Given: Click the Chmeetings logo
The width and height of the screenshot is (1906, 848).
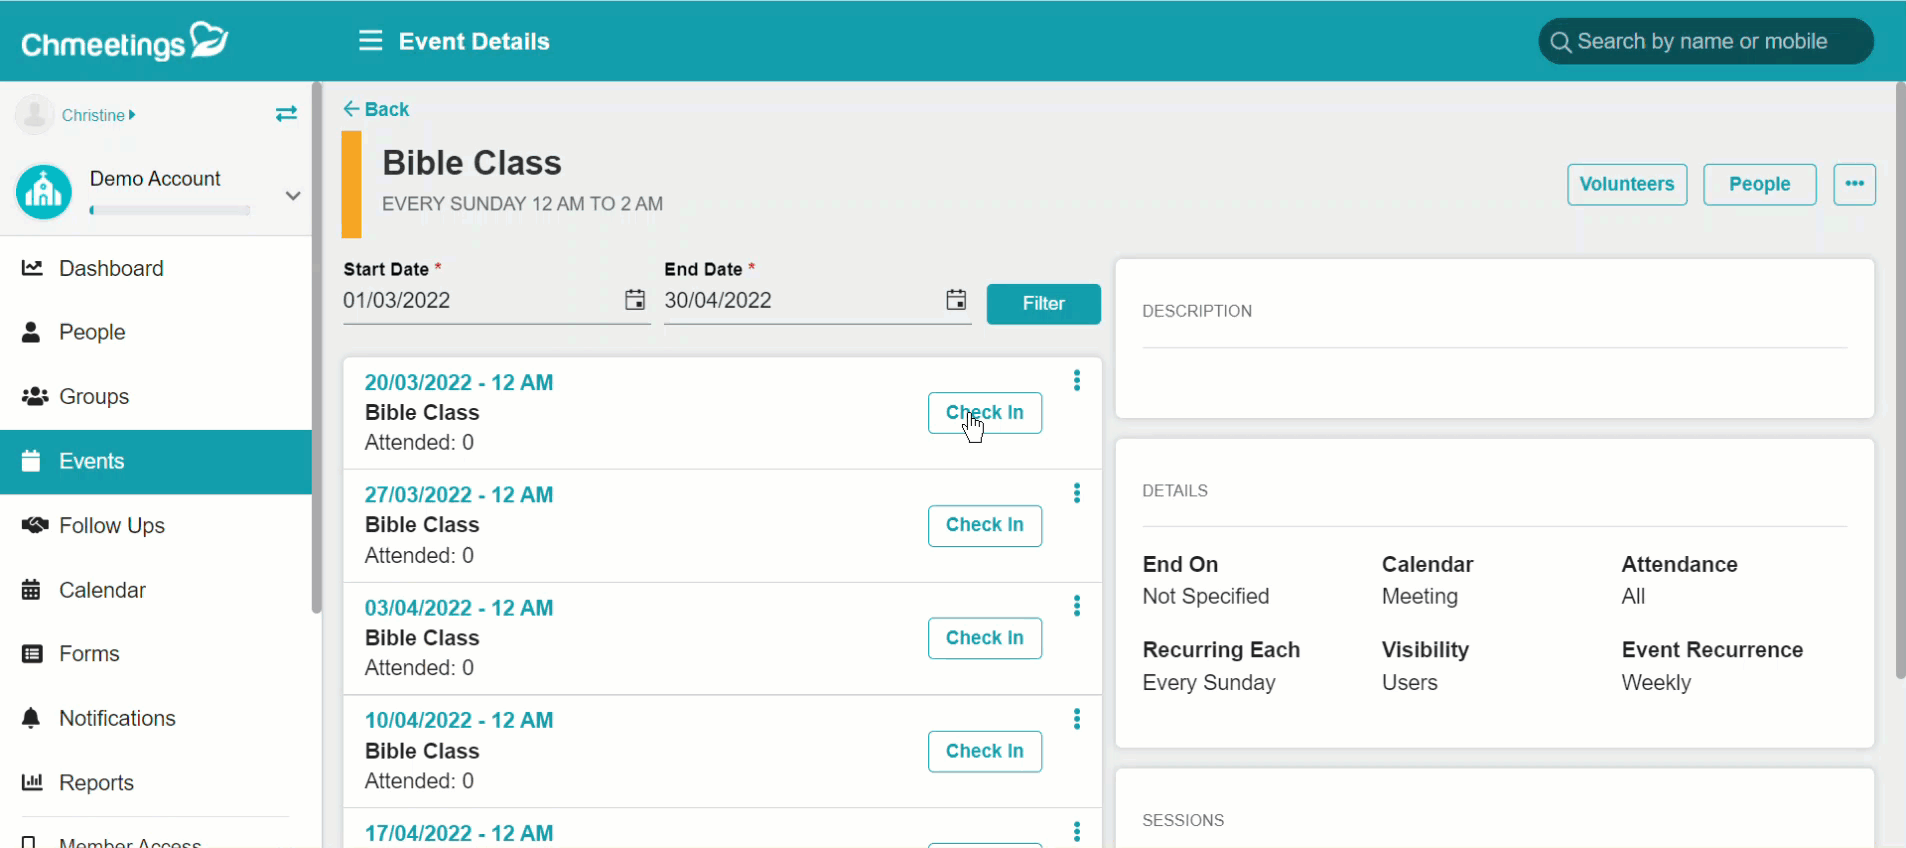Looking at the screenshot, I should click(125, 41).
